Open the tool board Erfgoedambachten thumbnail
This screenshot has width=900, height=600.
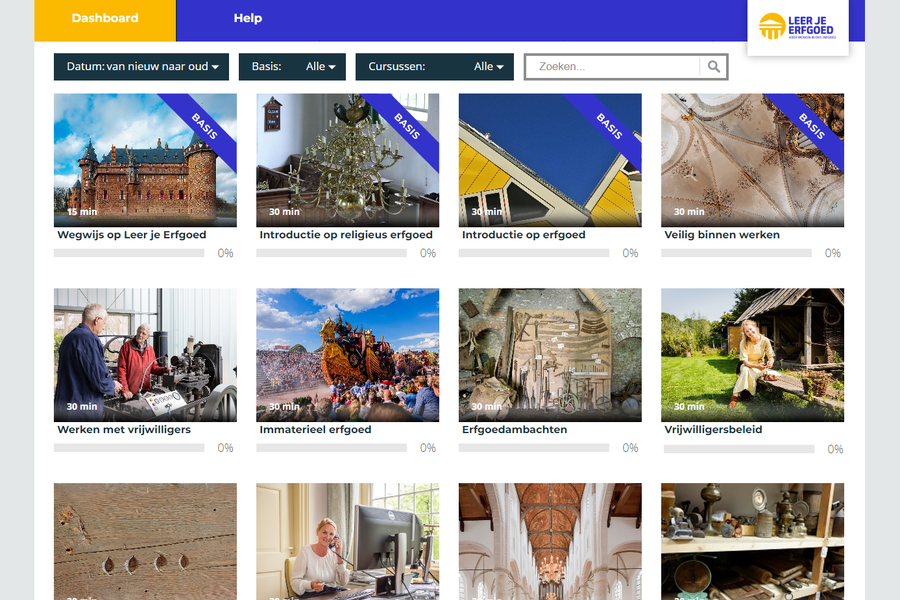pyautogui.click(x=550, y=355)
